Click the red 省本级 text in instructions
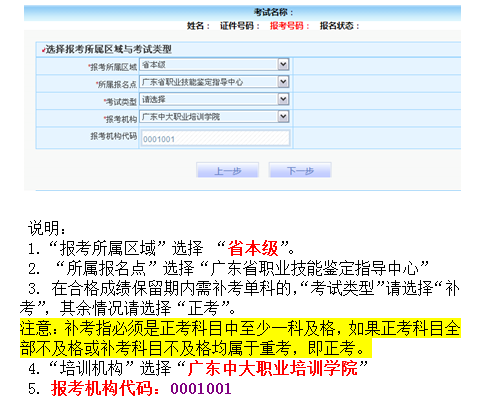The width and height of the screenshot is (481, 403). point(253,248)
